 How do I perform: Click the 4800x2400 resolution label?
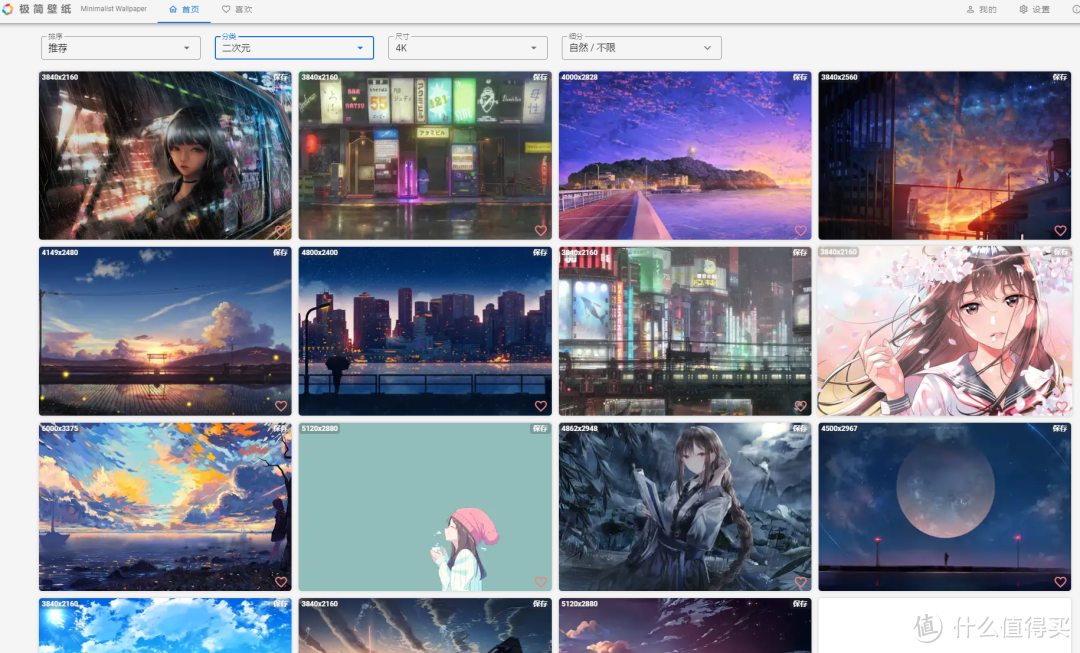tap(320, 253)
